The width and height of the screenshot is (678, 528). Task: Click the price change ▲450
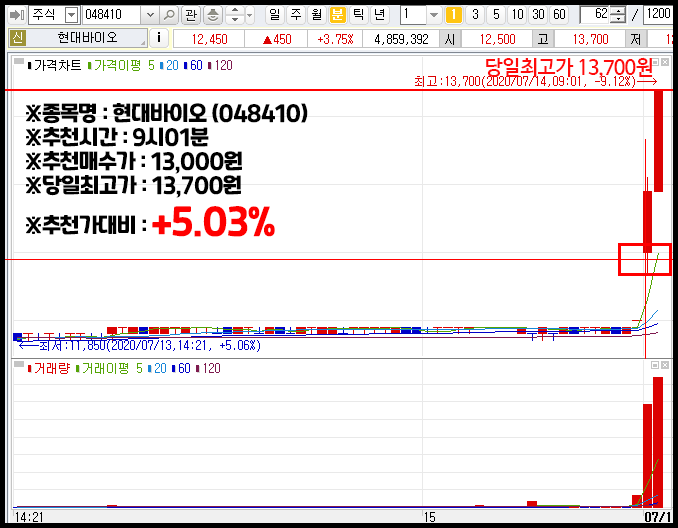(277, 39)
